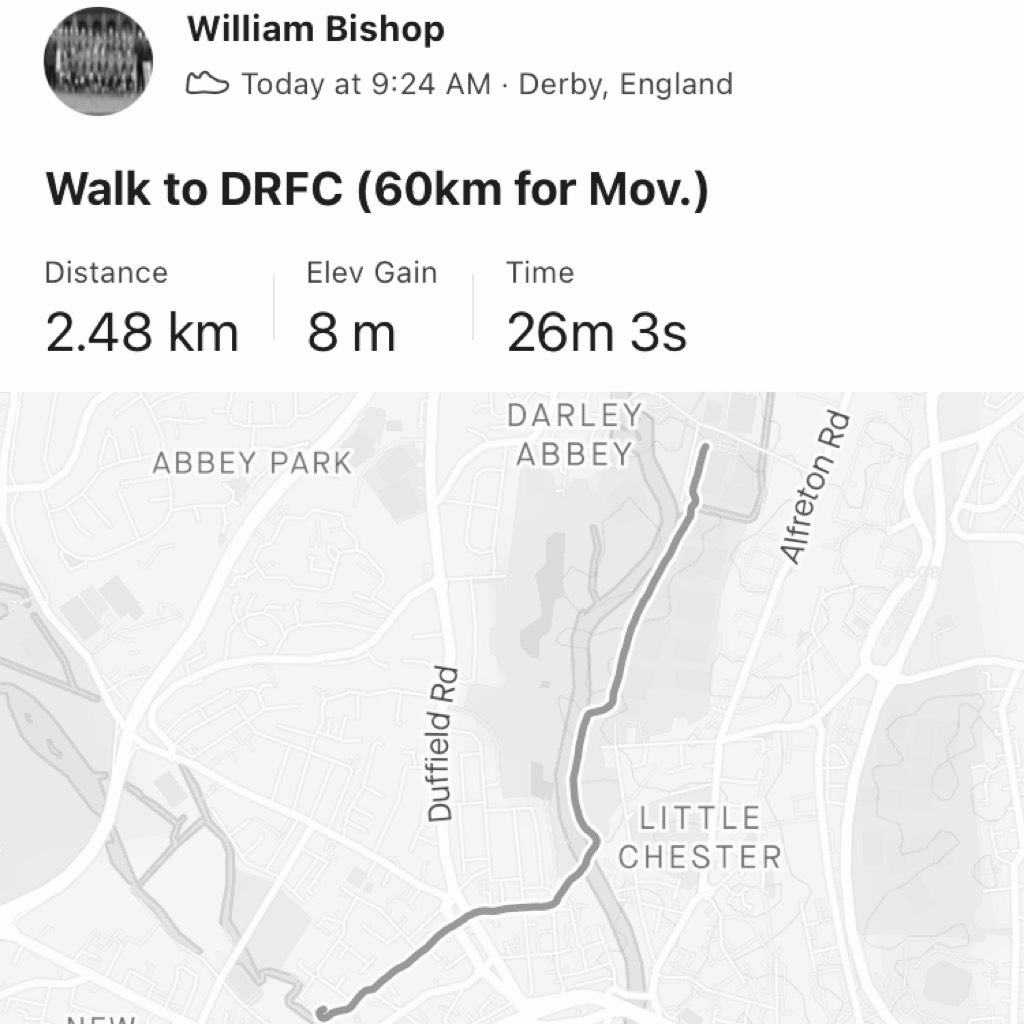Tap the William Bishop athlete name
This screenshot has width=1024, height=1024.
[x=315, y=29]
